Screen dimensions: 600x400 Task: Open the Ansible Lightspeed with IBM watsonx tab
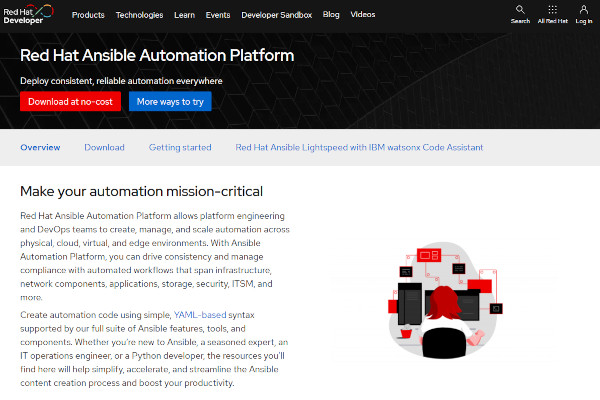coord(359,147)
